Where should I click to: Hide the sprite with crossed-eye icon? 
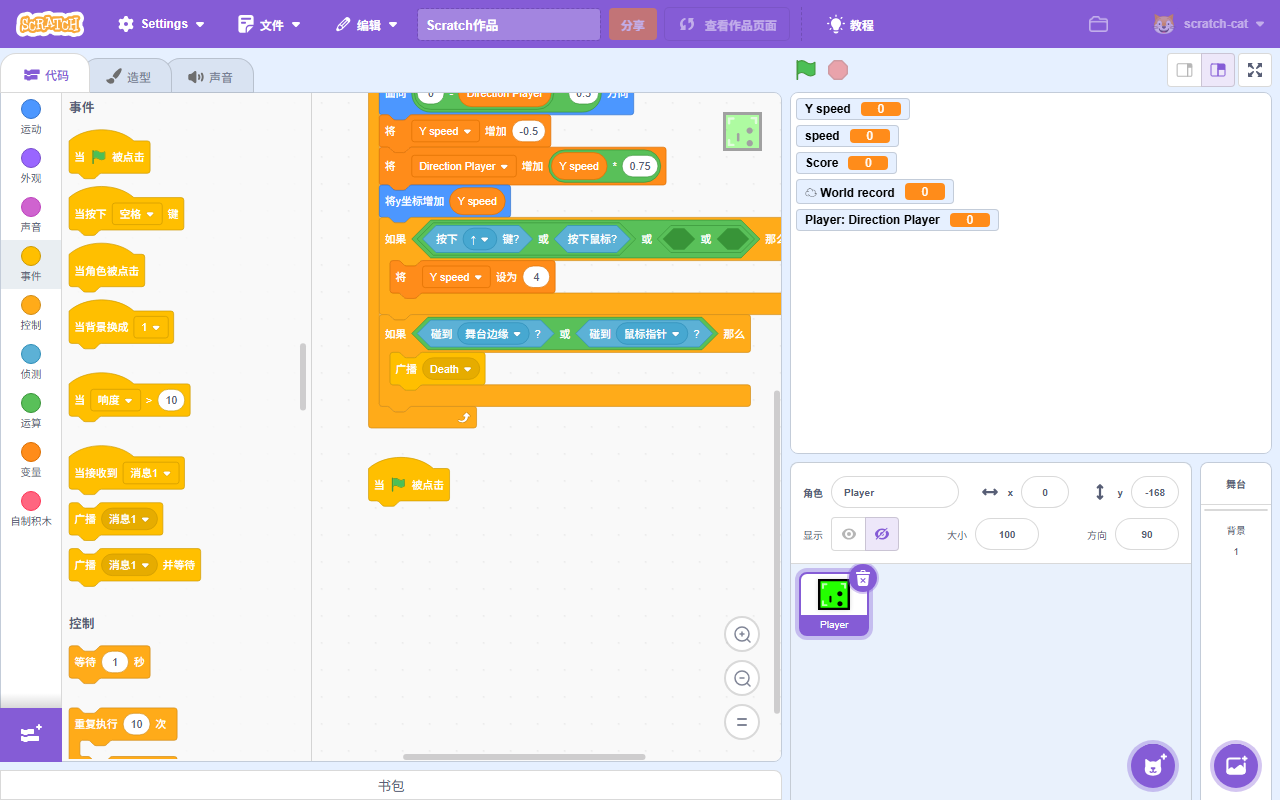click(x=881, y=534)
